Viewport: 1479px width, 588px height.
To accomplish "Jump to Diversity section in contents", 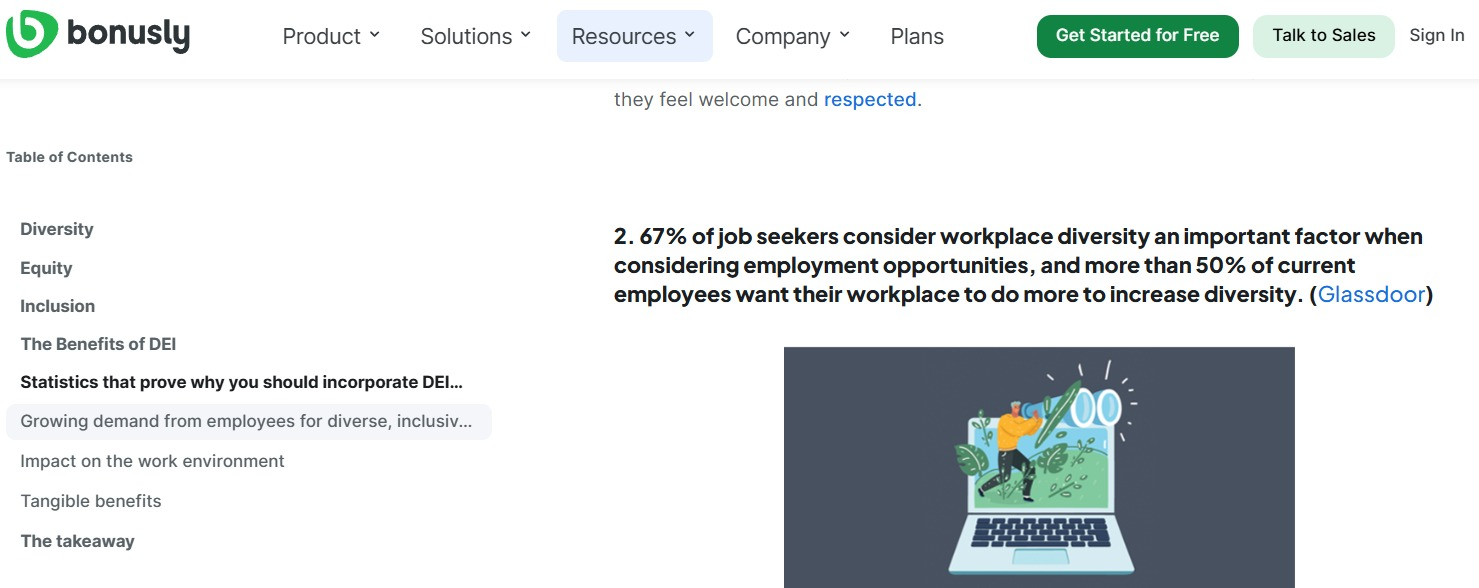I will coord(57,229).
